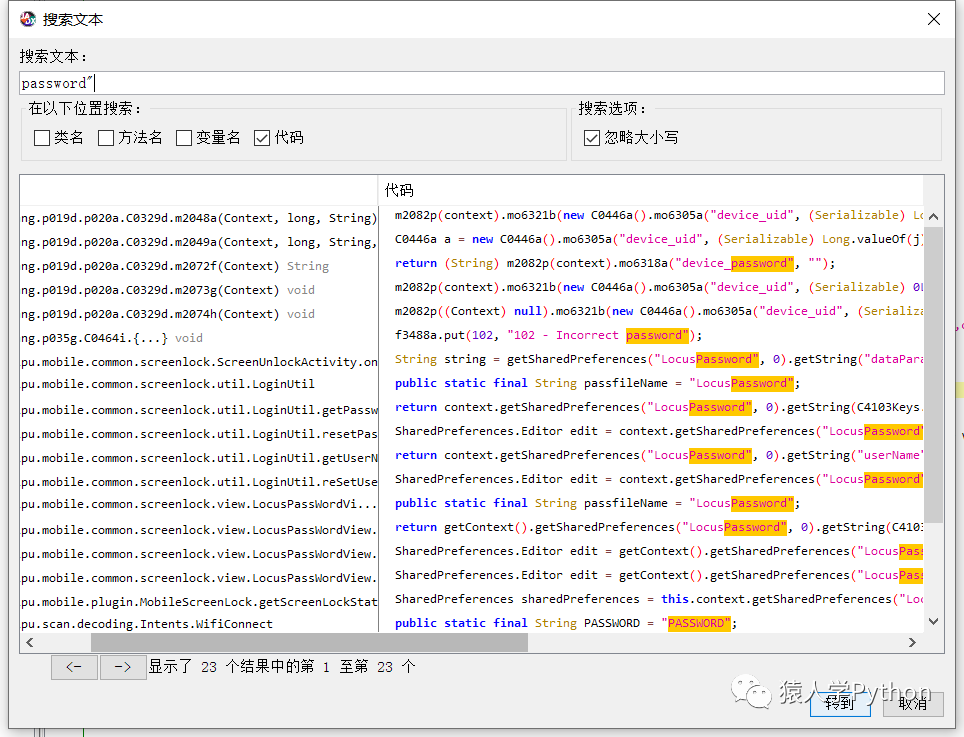
Task: Click the vertical scrollbar down arrow
Action: 933,621
